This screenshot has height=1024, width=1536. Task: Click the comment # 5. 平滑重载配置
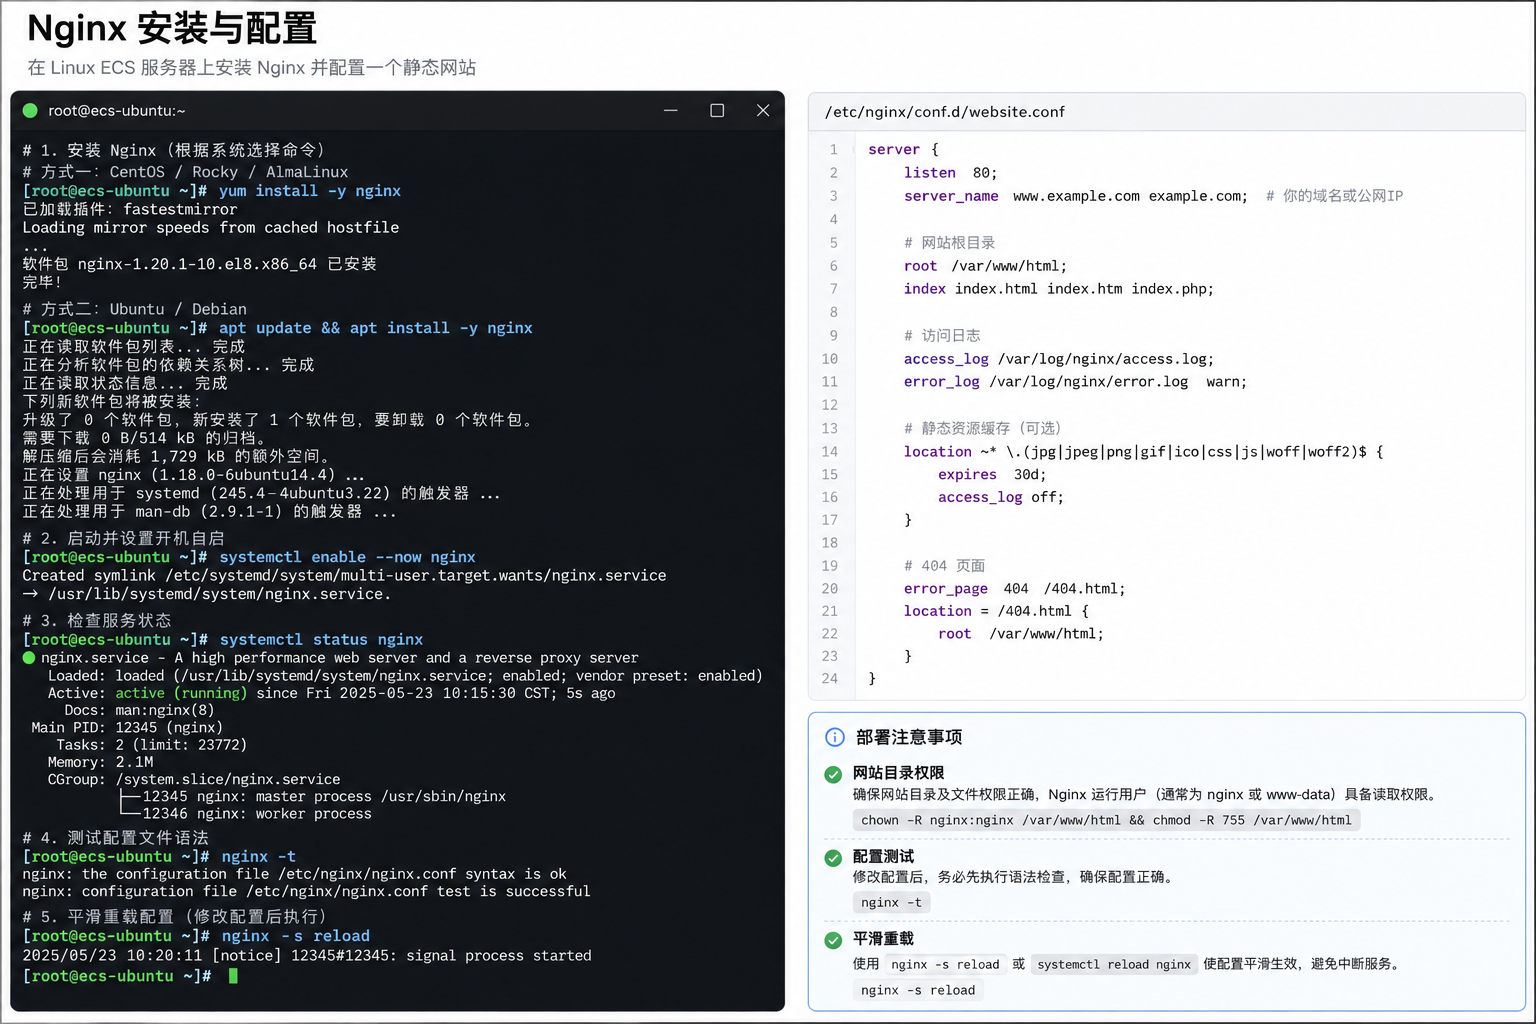click(175, 917)
